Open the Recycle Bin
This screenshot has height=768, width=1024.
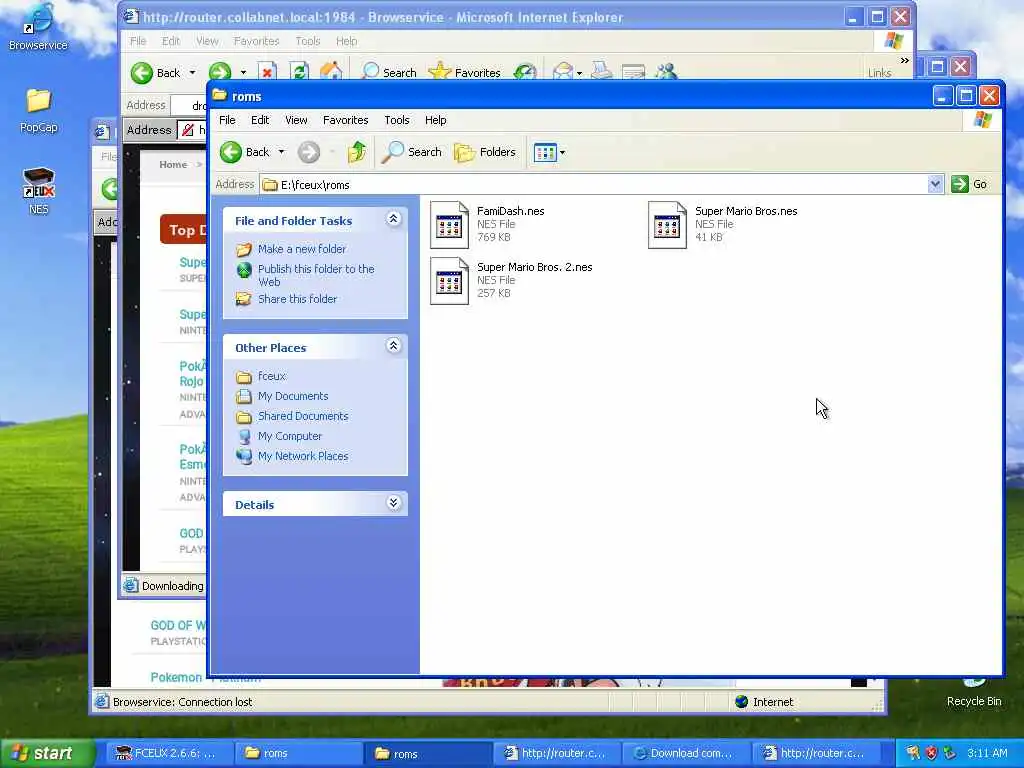pos(974,692)
